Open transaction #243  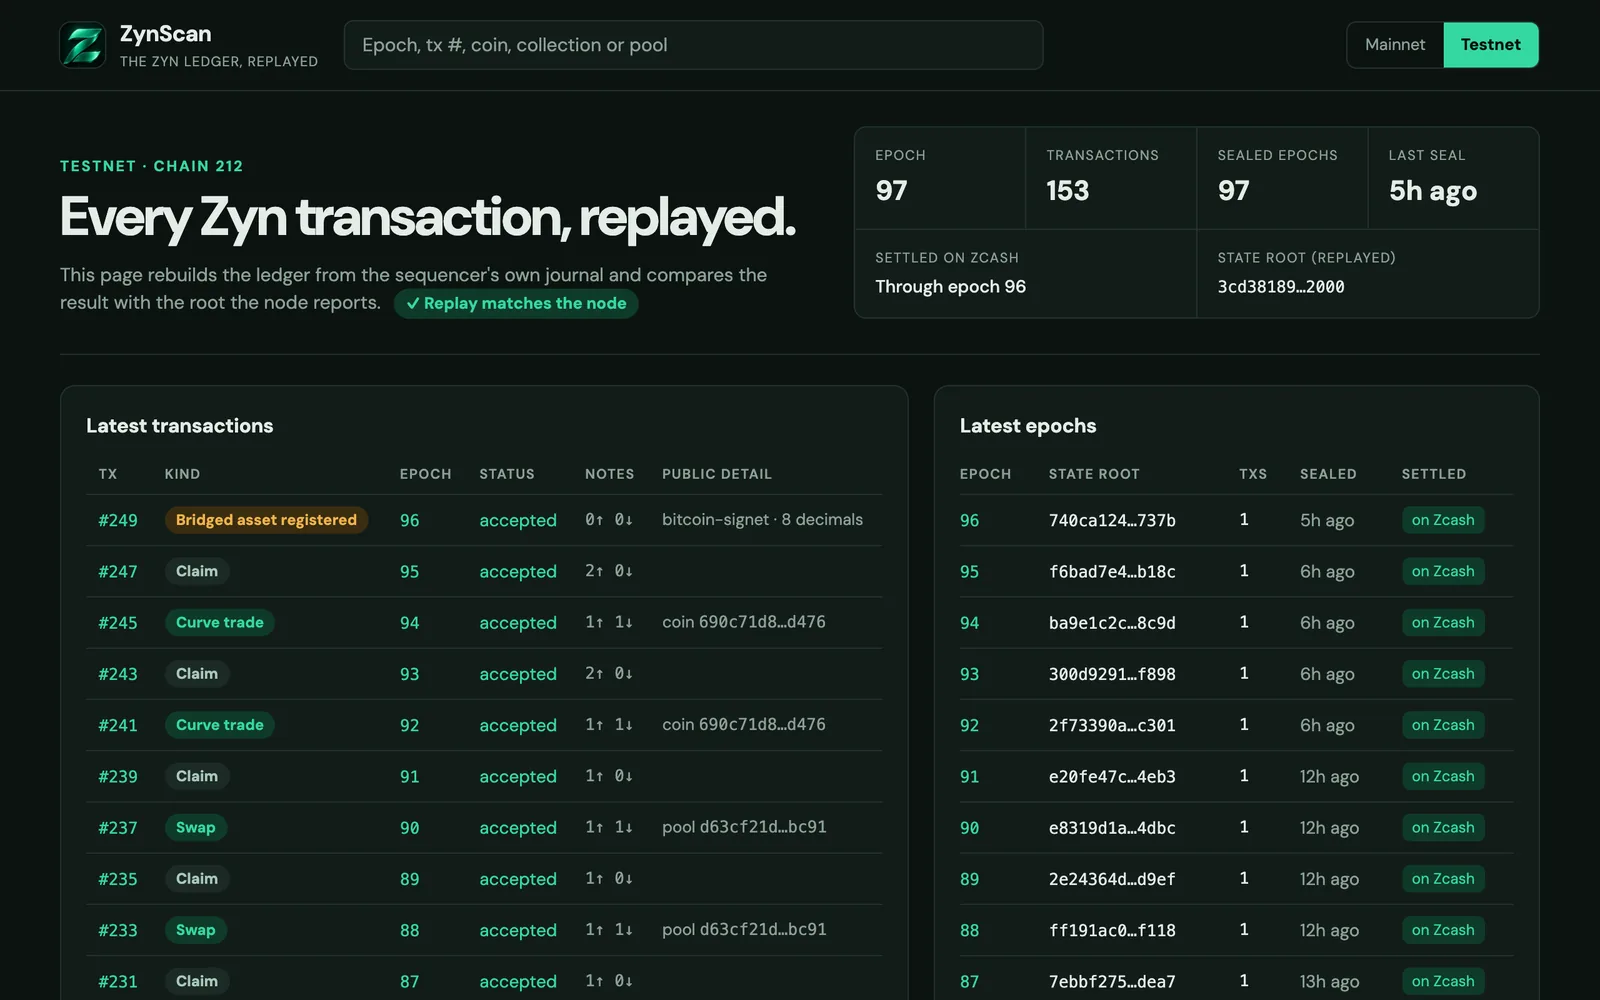[x=118, y=674]
